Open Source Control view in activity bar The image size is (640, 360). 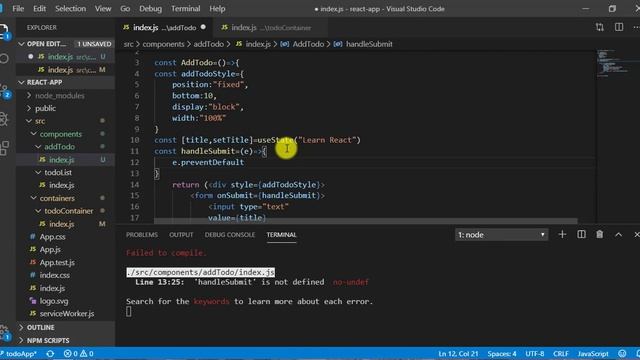(4, 91)
